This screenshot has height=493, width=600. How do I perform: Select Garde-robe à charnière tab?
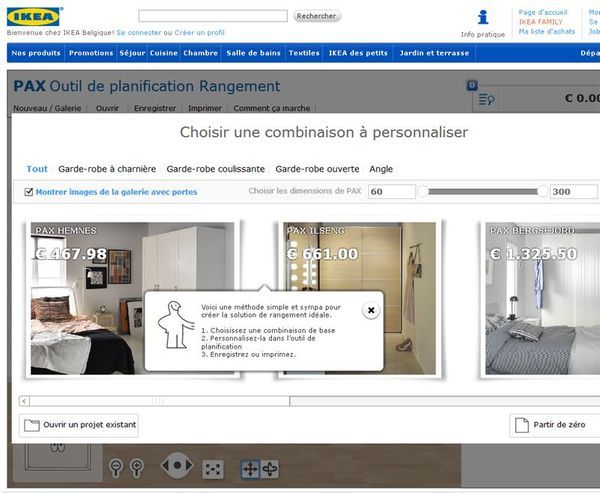click(x=107, y=169)
